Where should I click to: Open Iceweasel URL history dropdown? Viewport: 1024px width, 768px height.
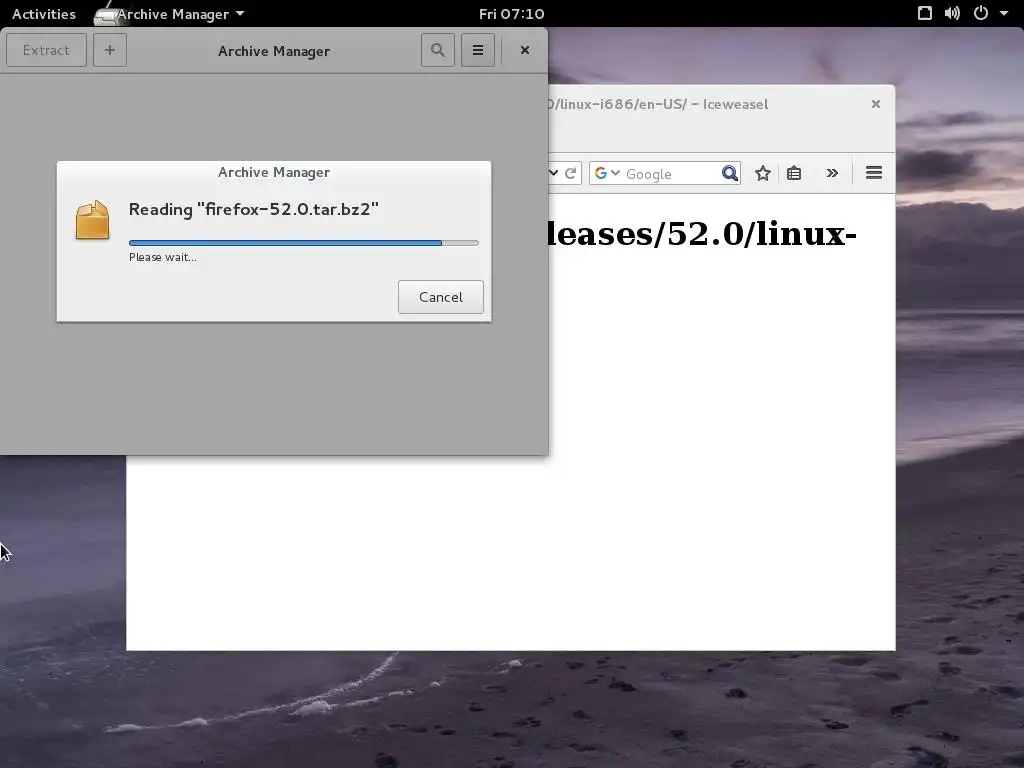[x=554, y=173]
